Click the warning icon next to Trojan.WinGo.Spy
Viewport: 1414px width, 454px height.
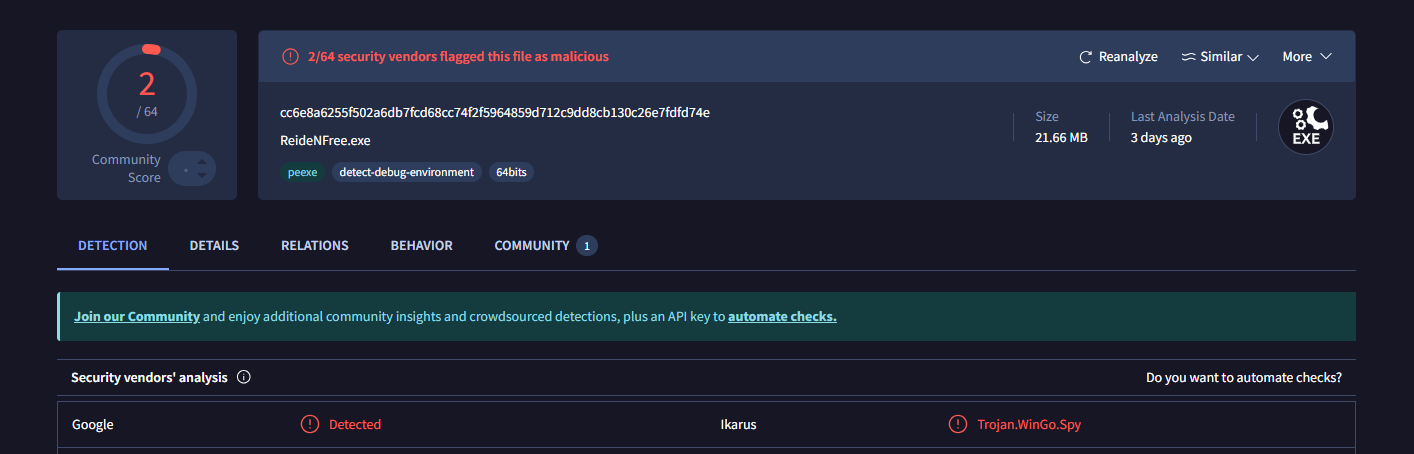coord(958,424)
